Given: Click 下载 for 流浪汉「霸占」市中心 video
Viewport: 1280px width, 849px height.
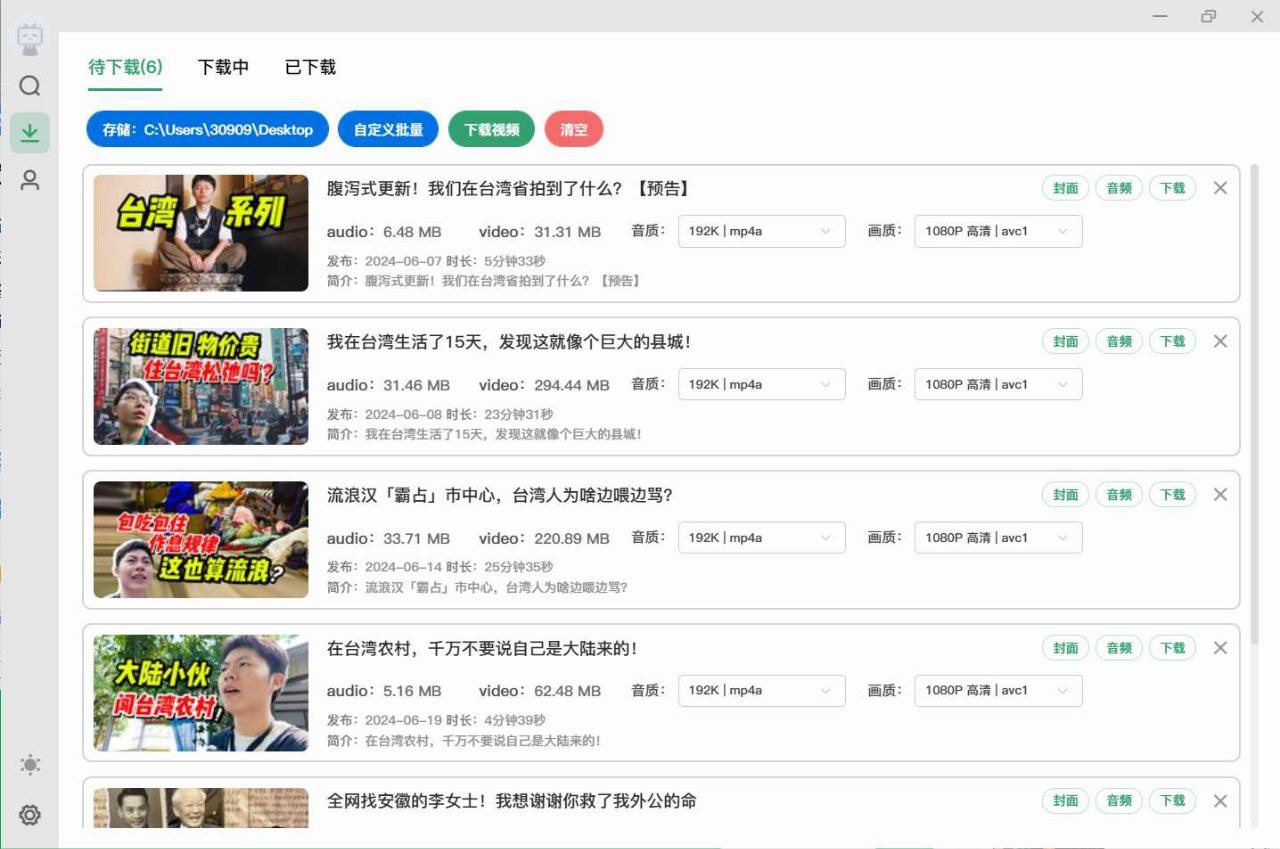Looking at the screenshot, I should [x=1172, y=494].
